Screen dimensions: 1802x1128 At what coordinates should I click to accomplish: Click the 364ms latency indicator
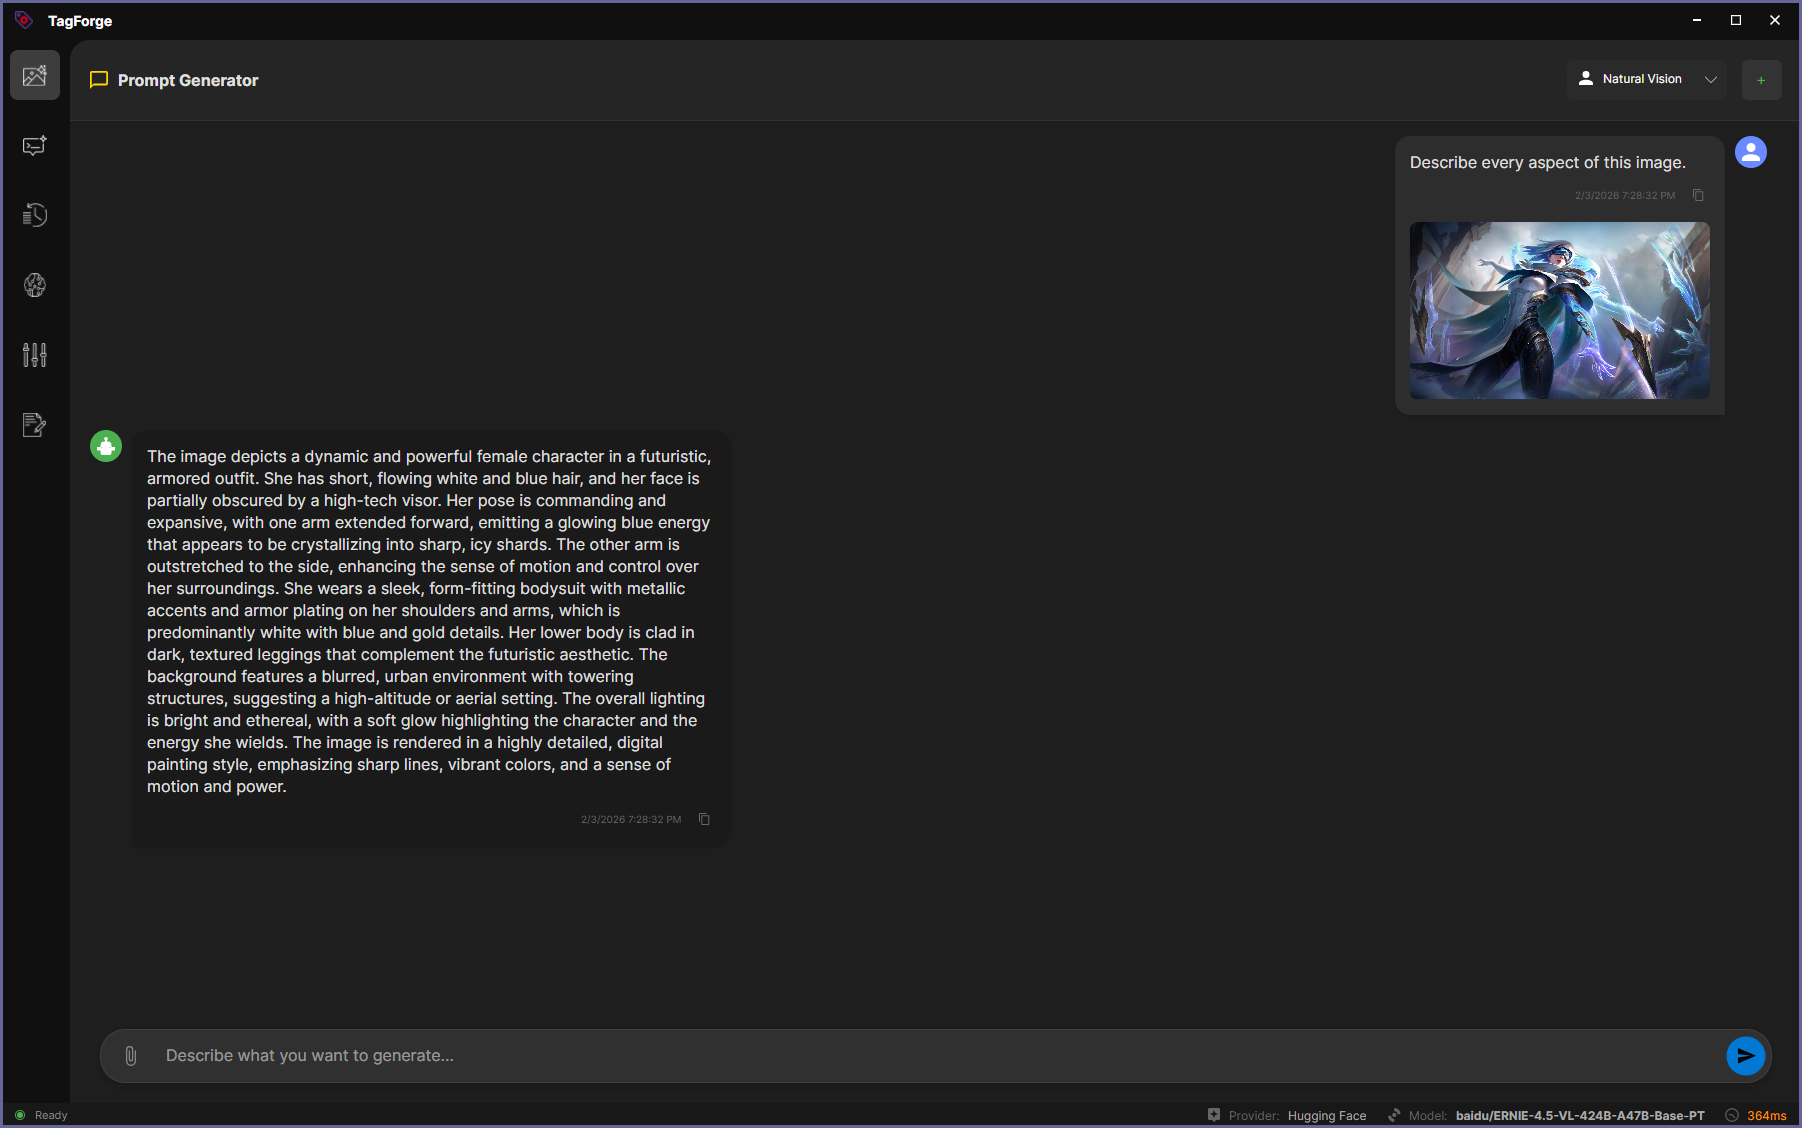click(1766, 1116)
